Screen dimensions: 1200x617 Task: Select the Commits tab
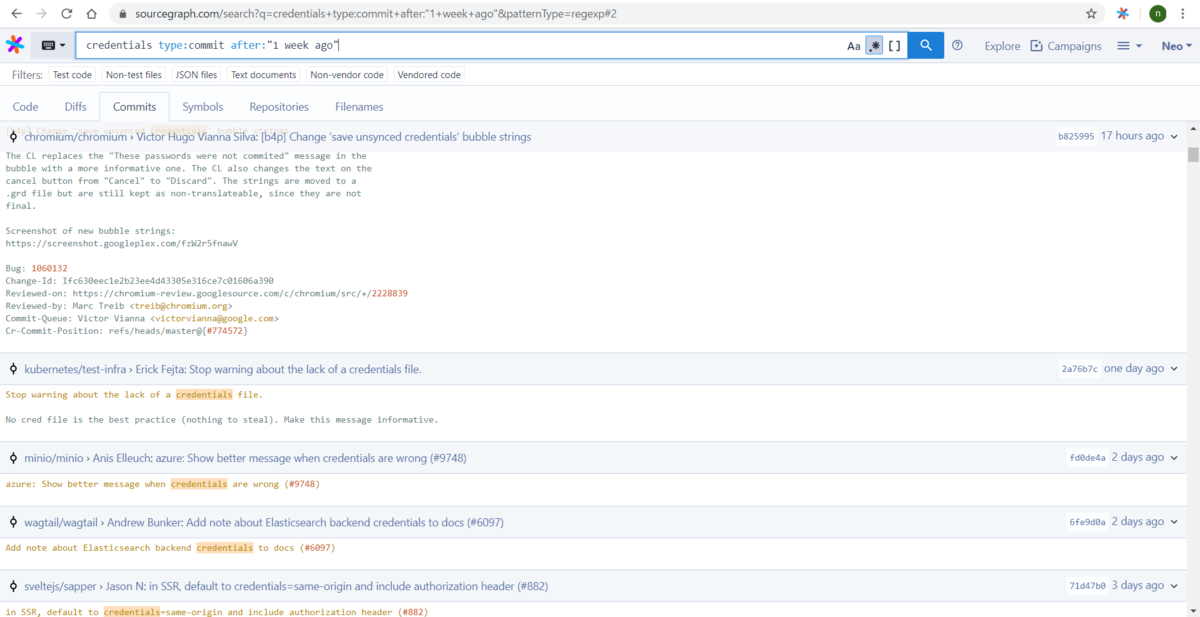coord(134,107)
